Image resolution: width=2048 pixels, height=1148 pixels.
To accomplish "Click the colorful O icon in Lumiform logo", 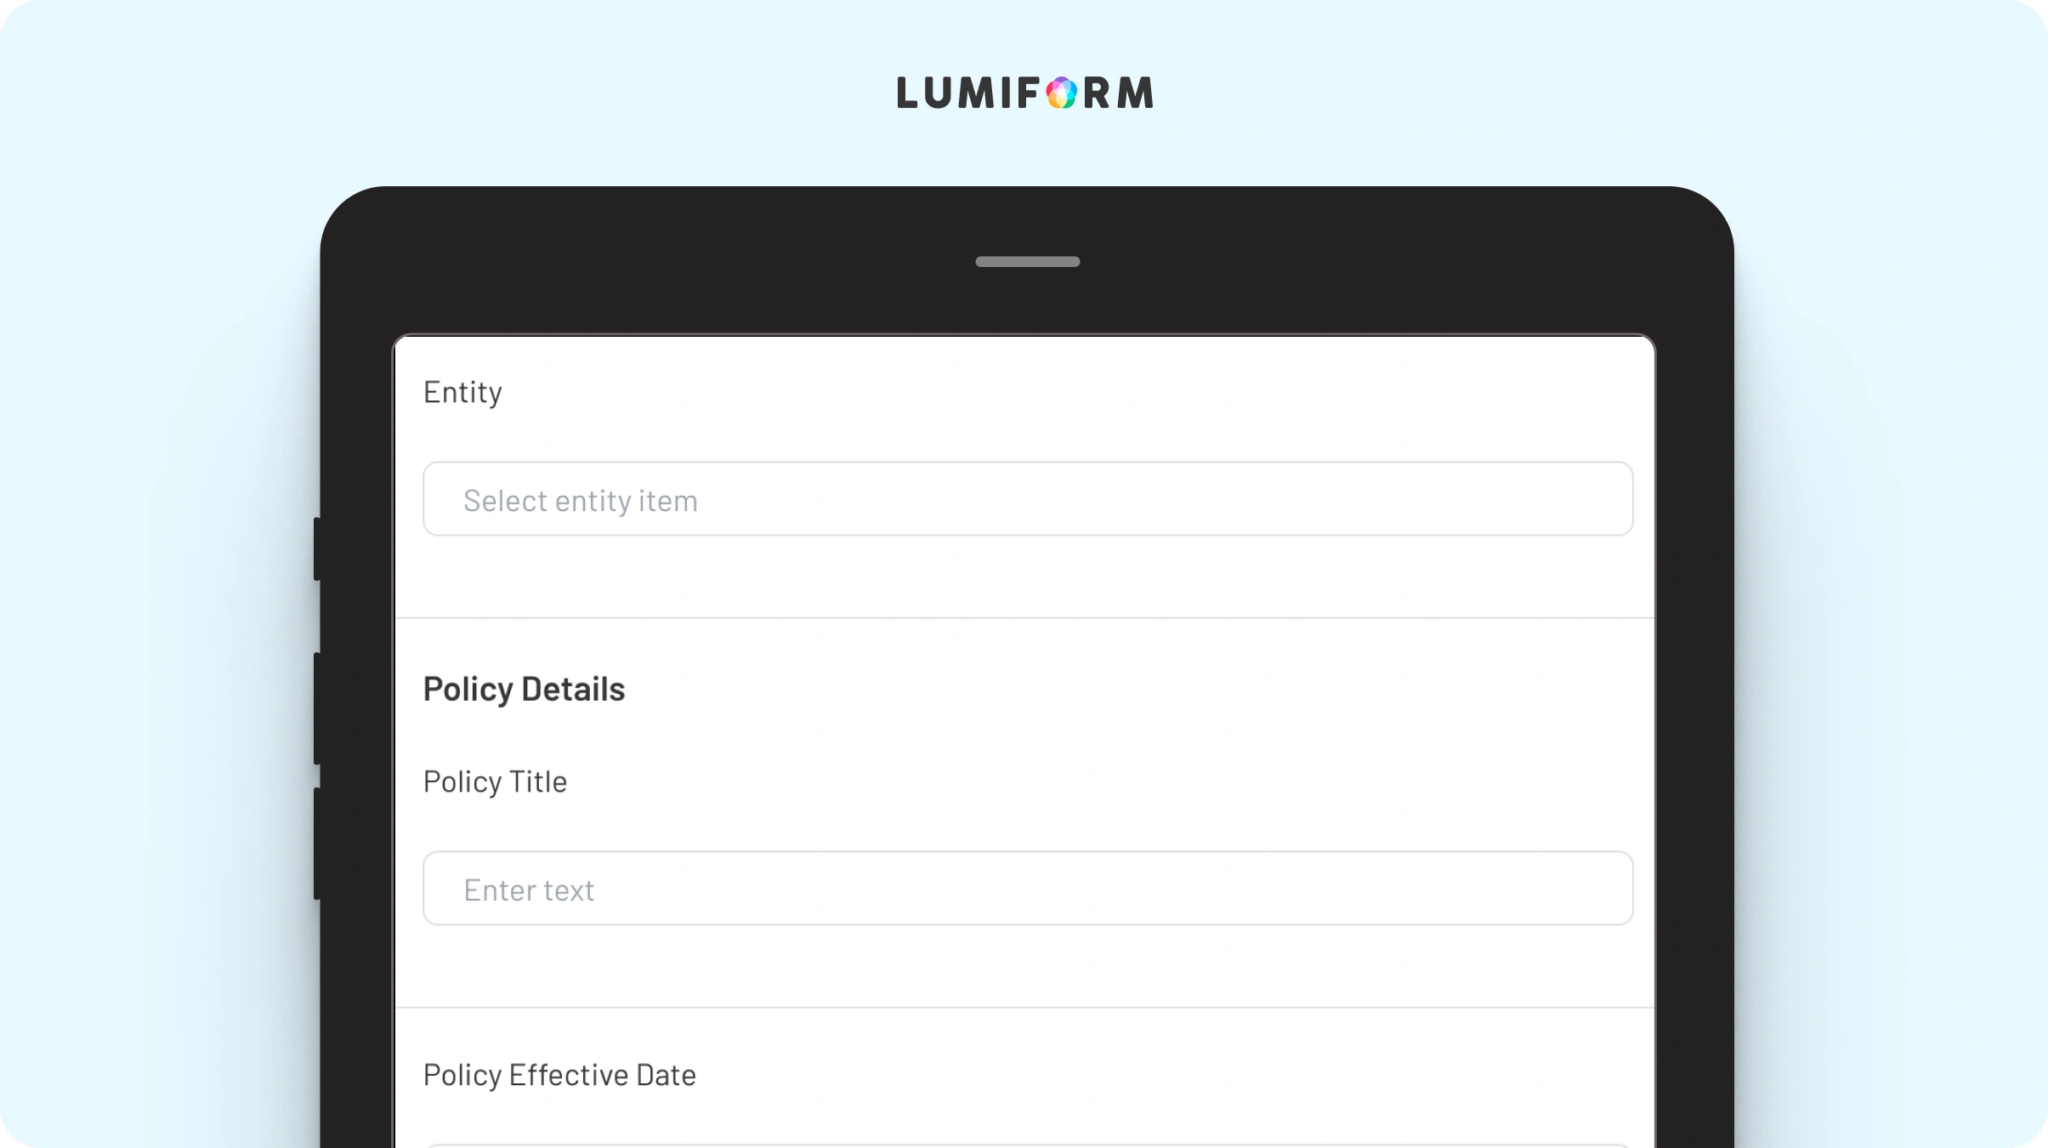I will coord(1062,93).
